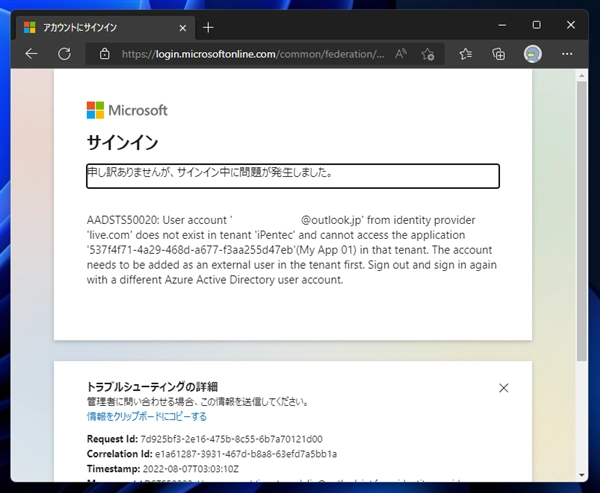
Task: Click the Correlation Id value
Action: coord(246,454)
